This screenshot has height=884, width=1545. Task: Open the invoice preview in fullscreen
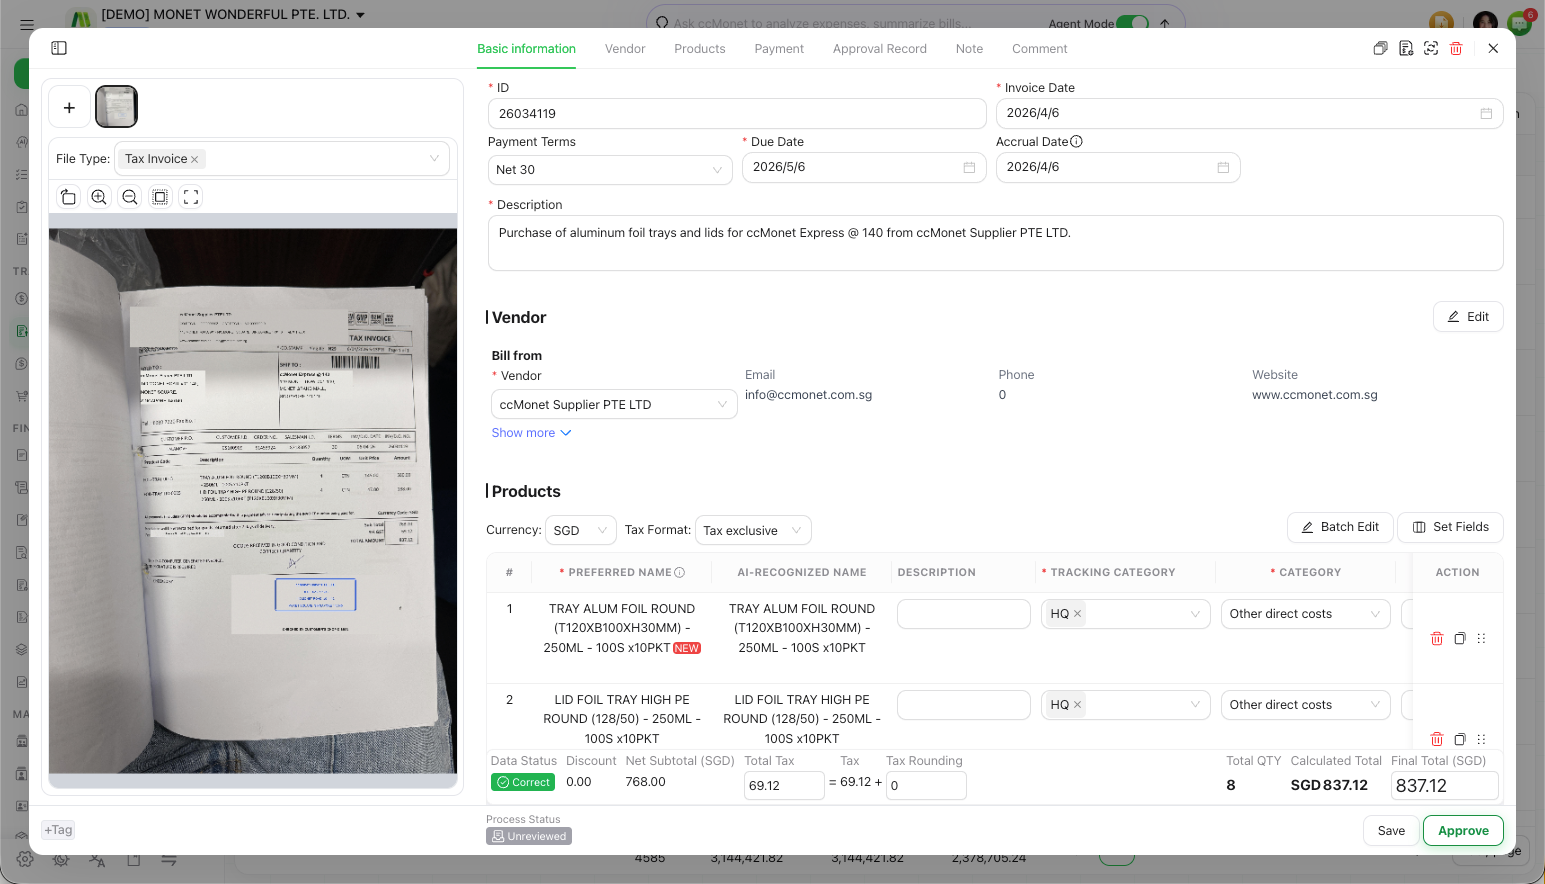191,197
